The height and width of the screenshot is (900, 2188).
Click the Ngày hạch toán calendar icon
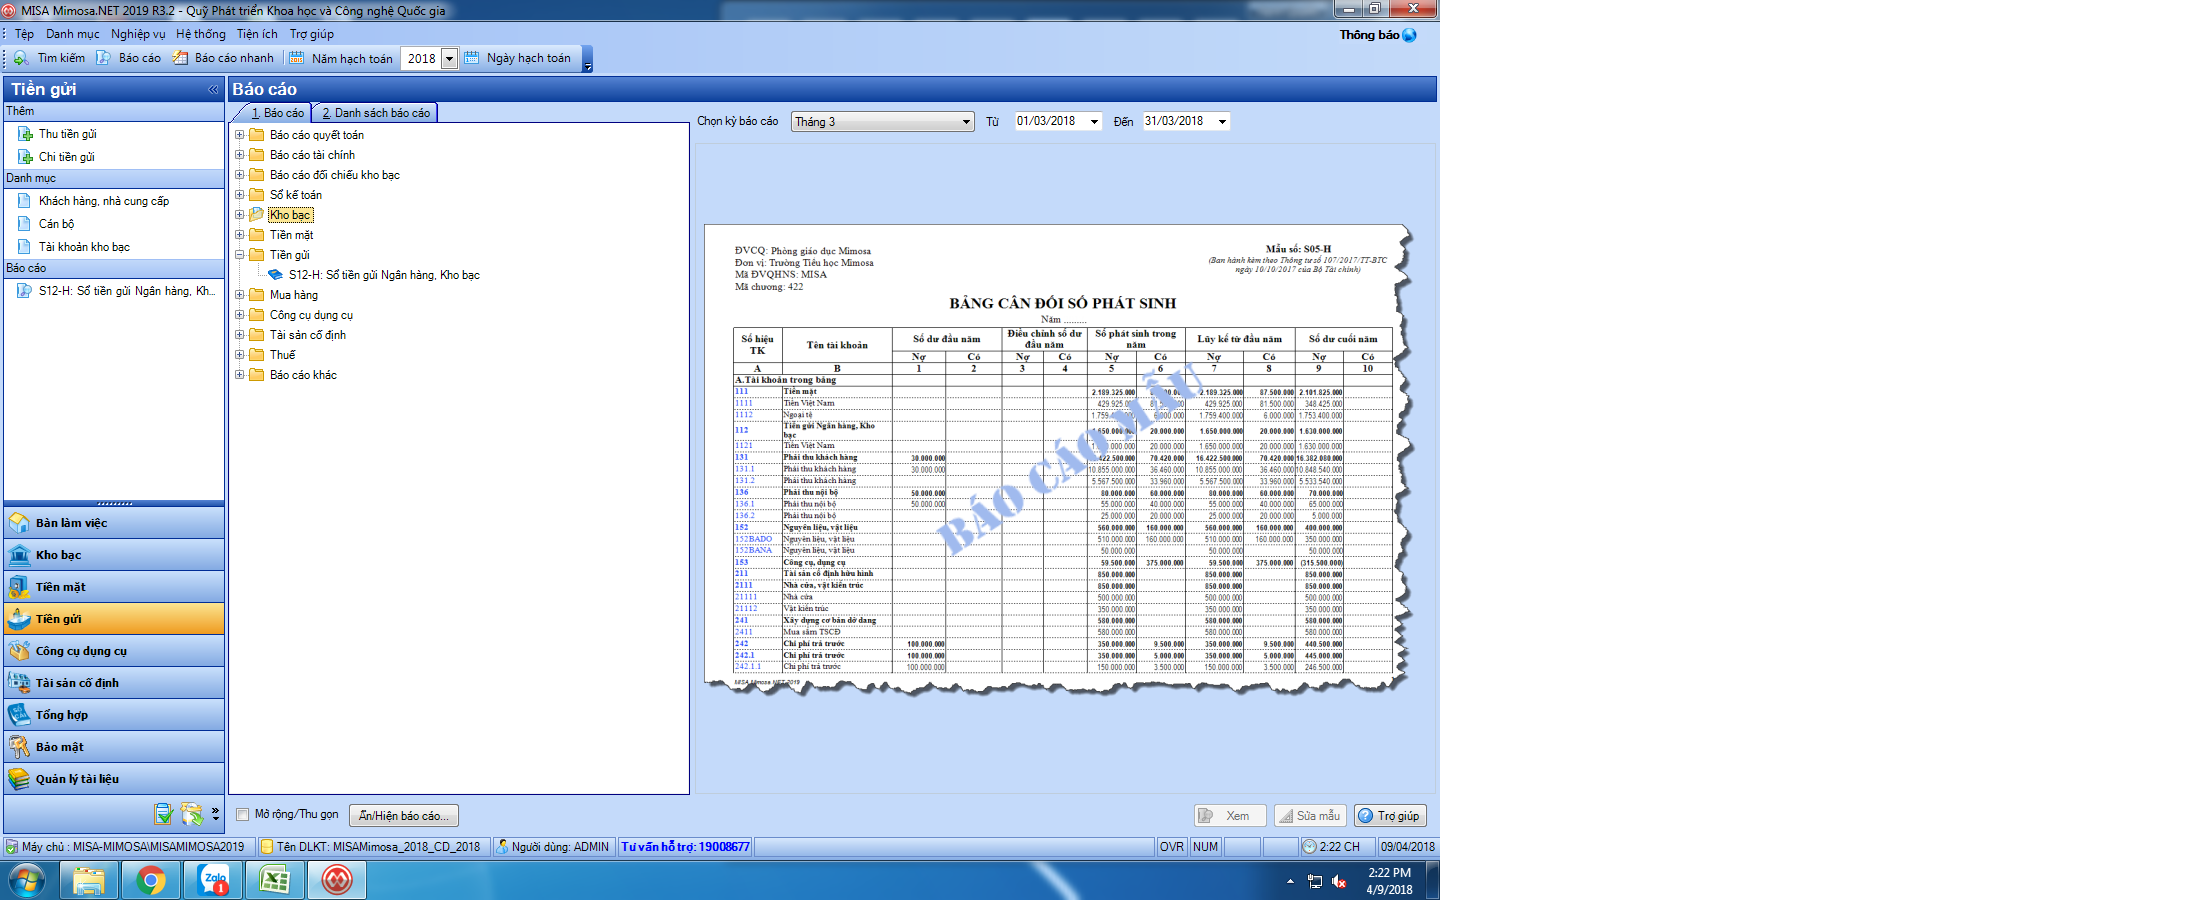pyautogui.click(x=471, y=58)
